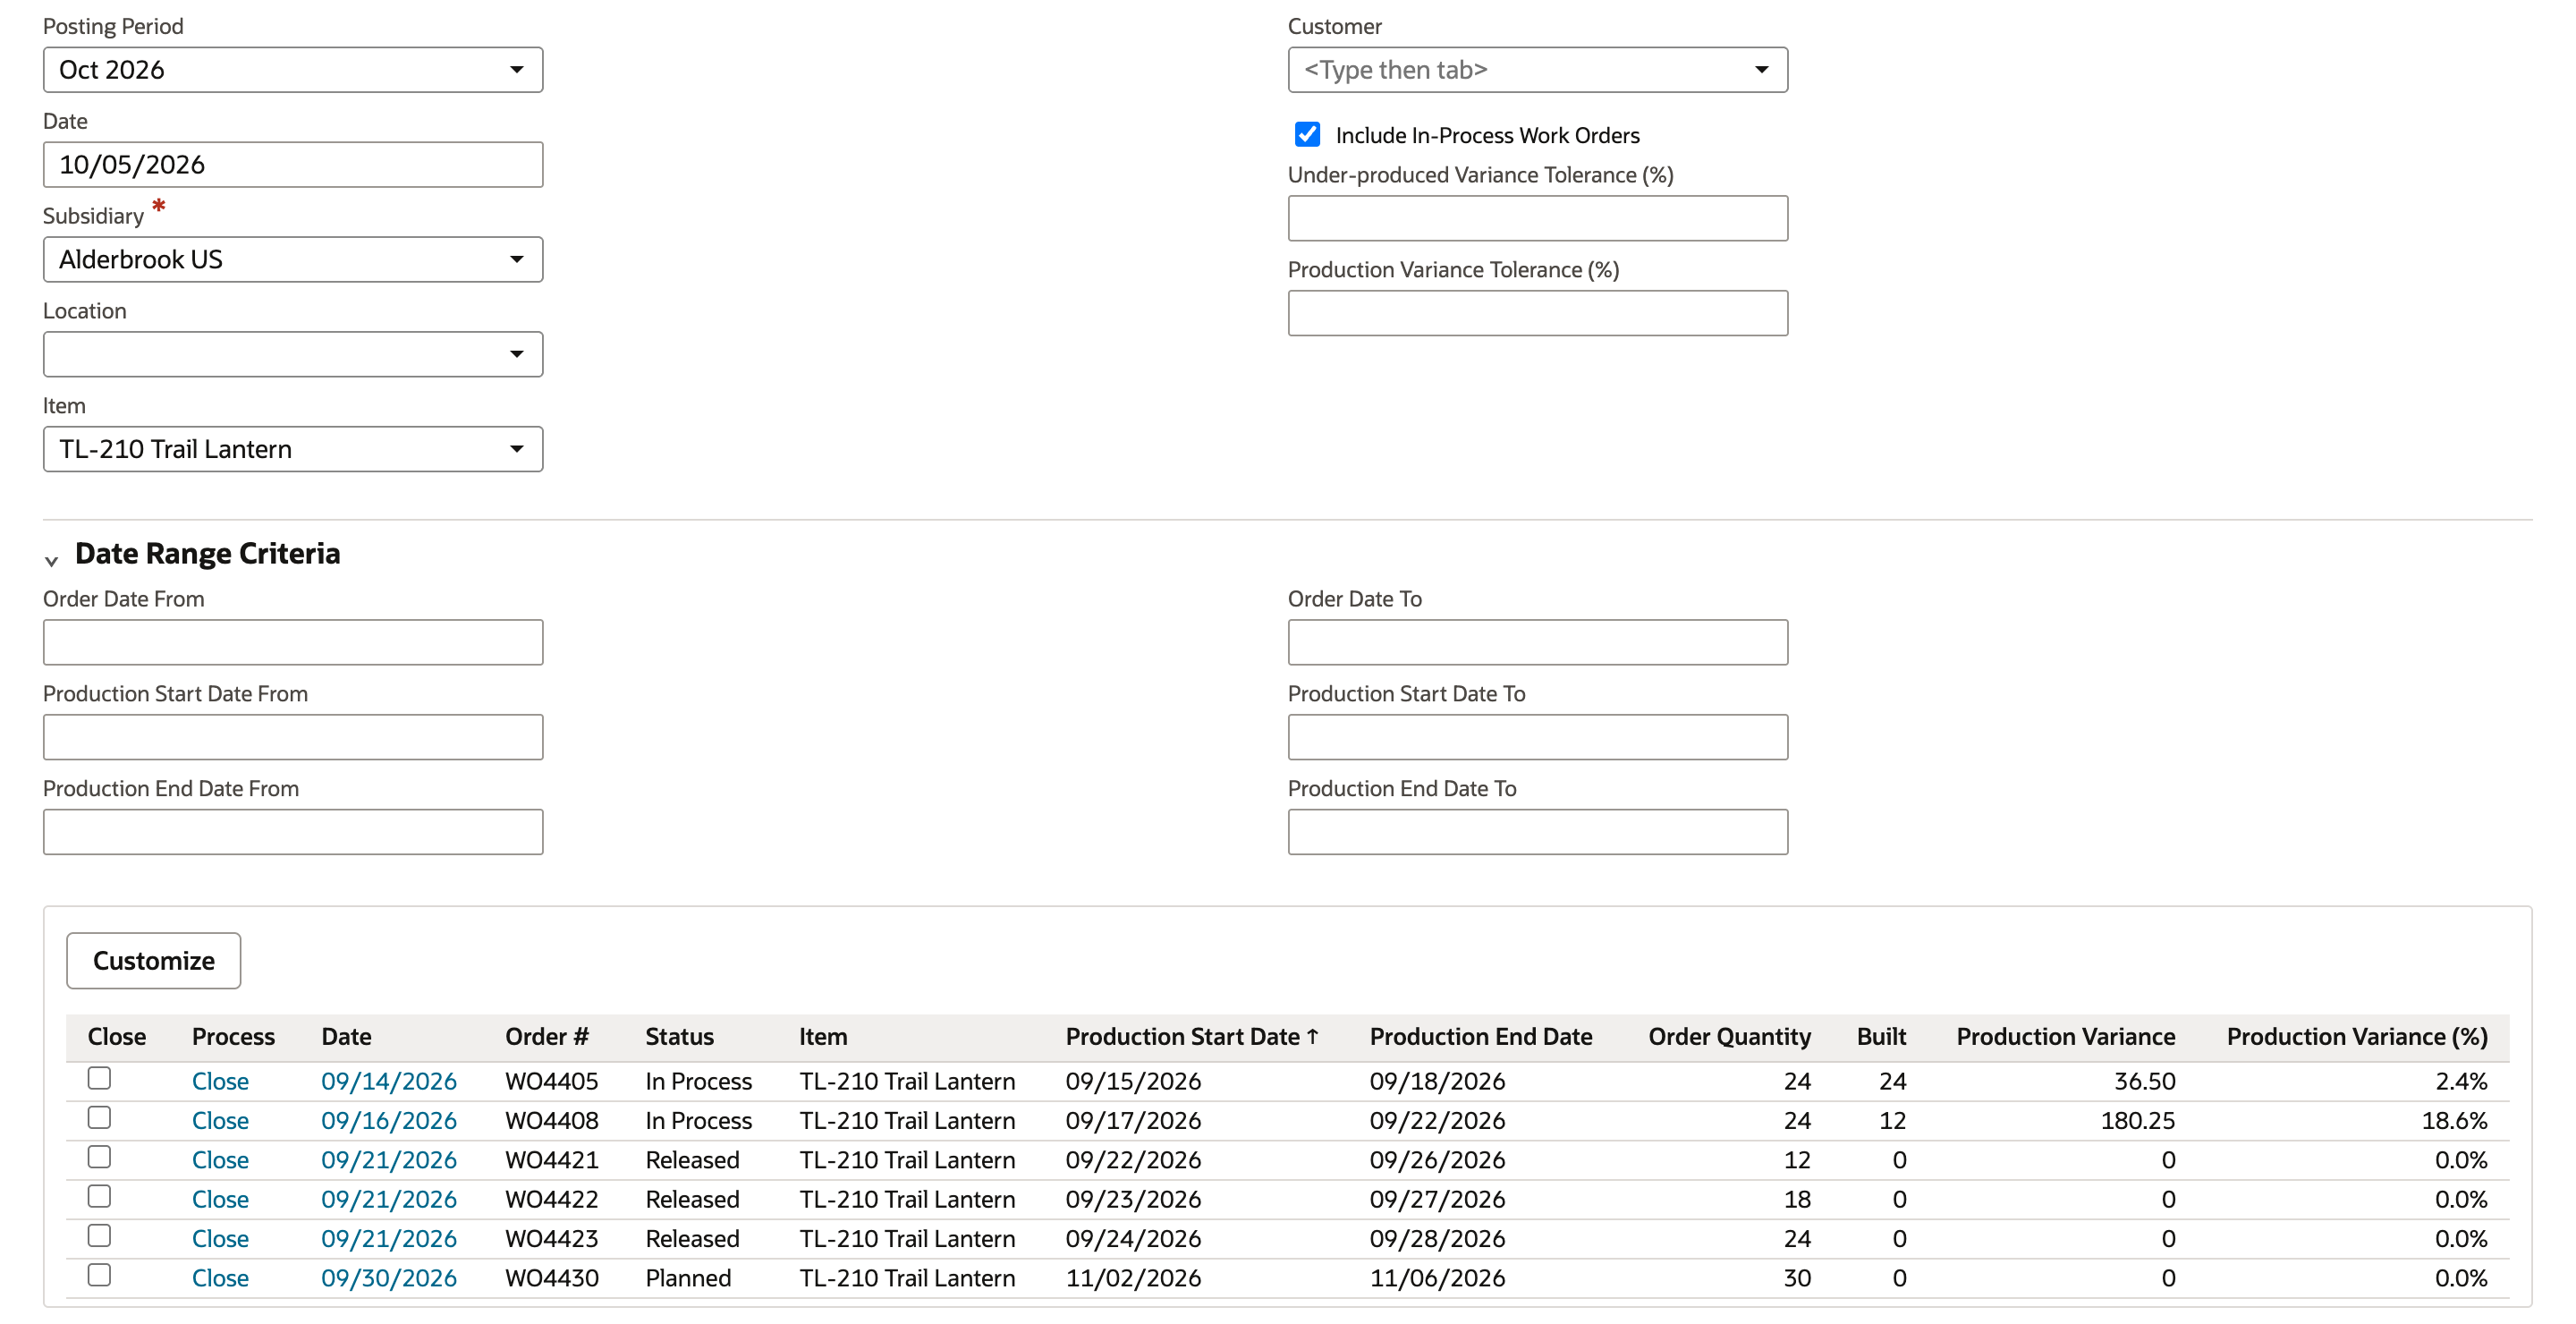Open the Posting Period dropdown
2576x1324 pixels.
292,70
